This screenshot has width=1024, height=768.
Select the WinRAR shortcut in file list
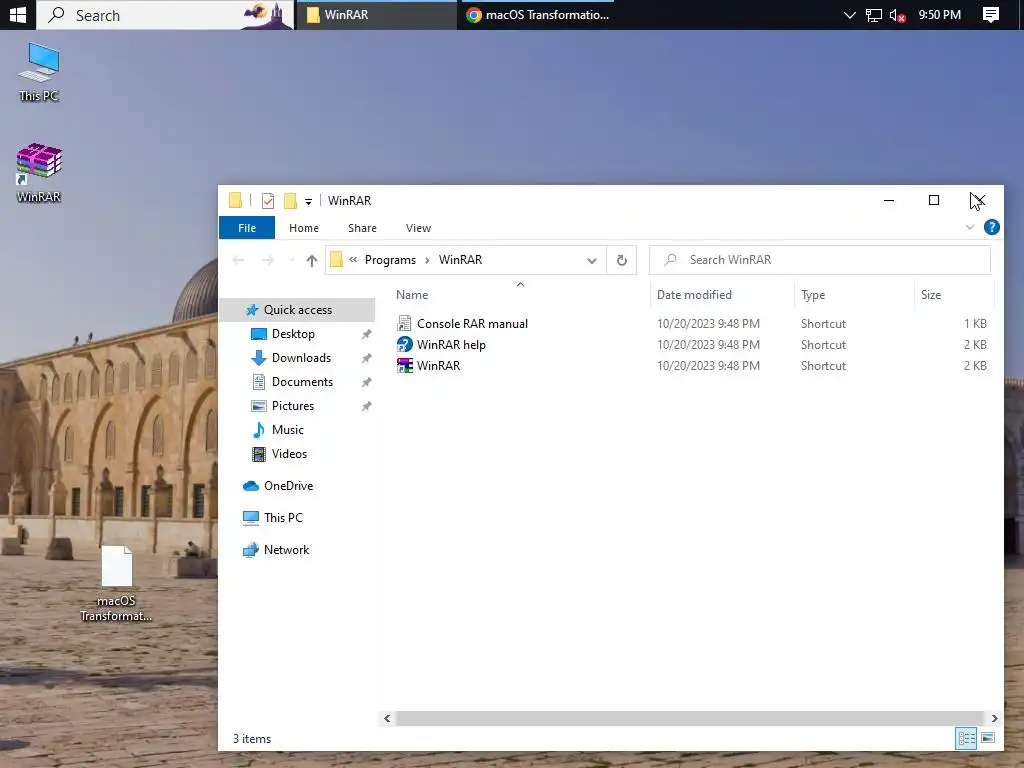(x=438, y=366)
